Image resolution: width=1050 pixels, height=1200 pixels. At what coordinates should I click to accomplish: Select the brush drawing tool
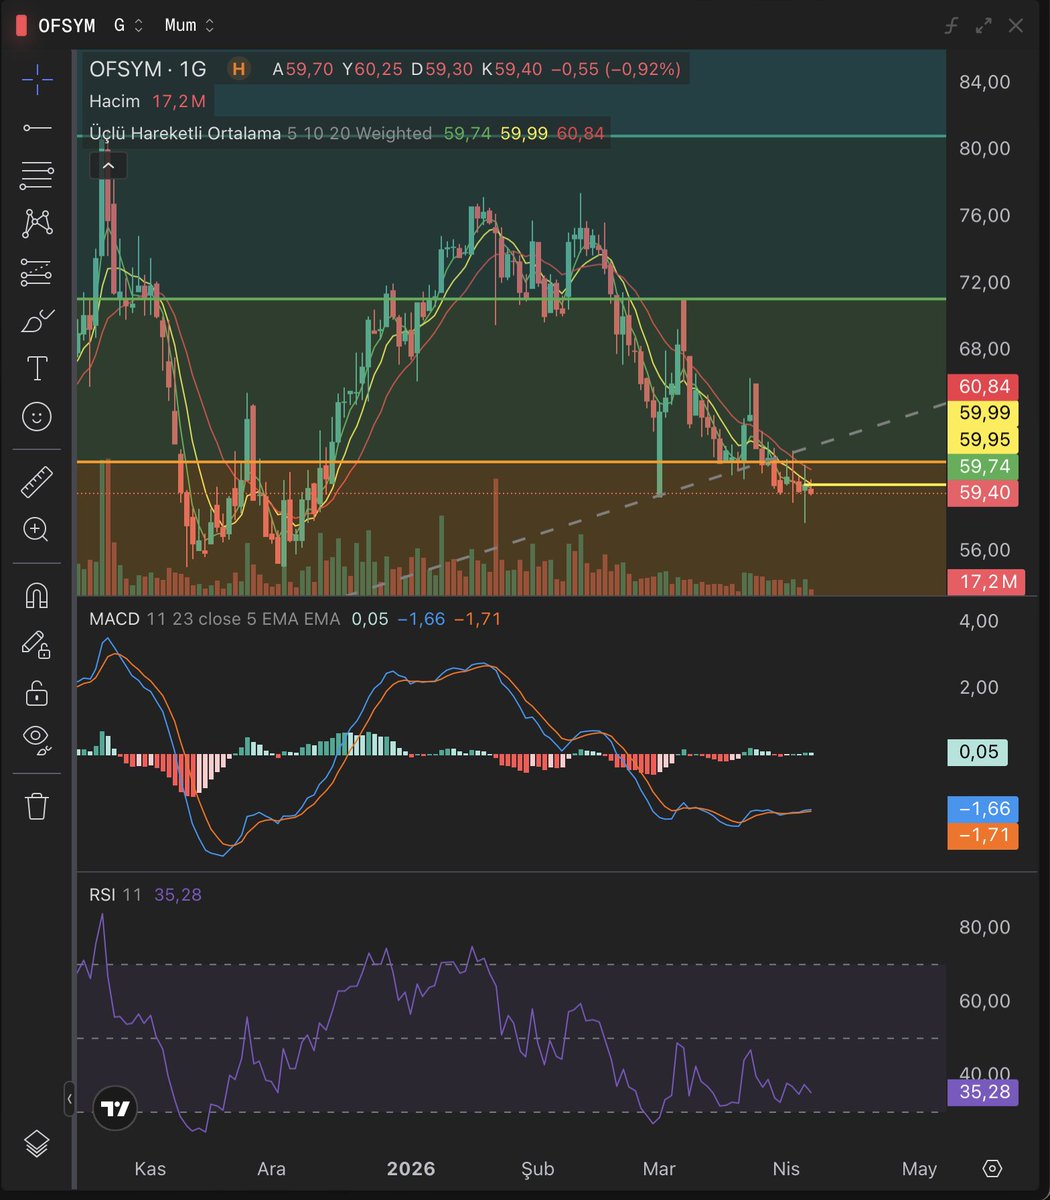click(37, 320)
